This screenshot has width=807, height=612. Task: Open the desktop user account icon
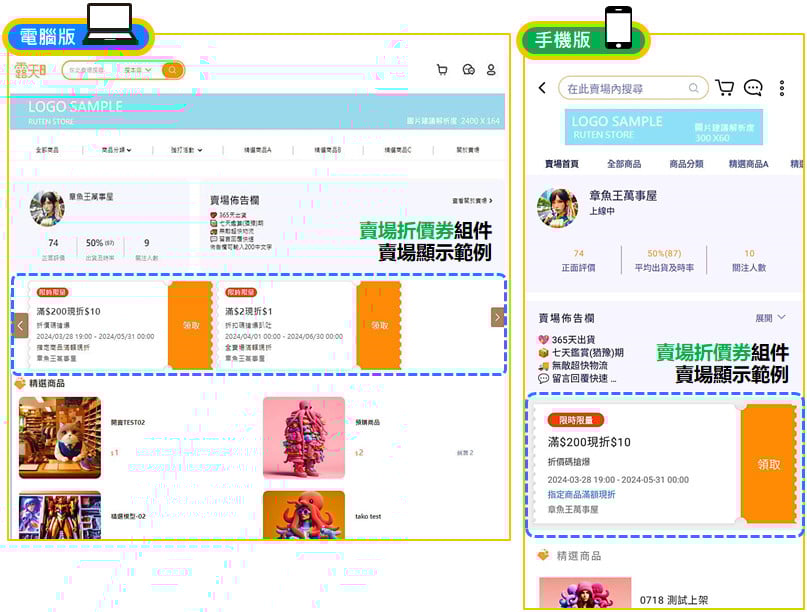(x=491, y=70)
